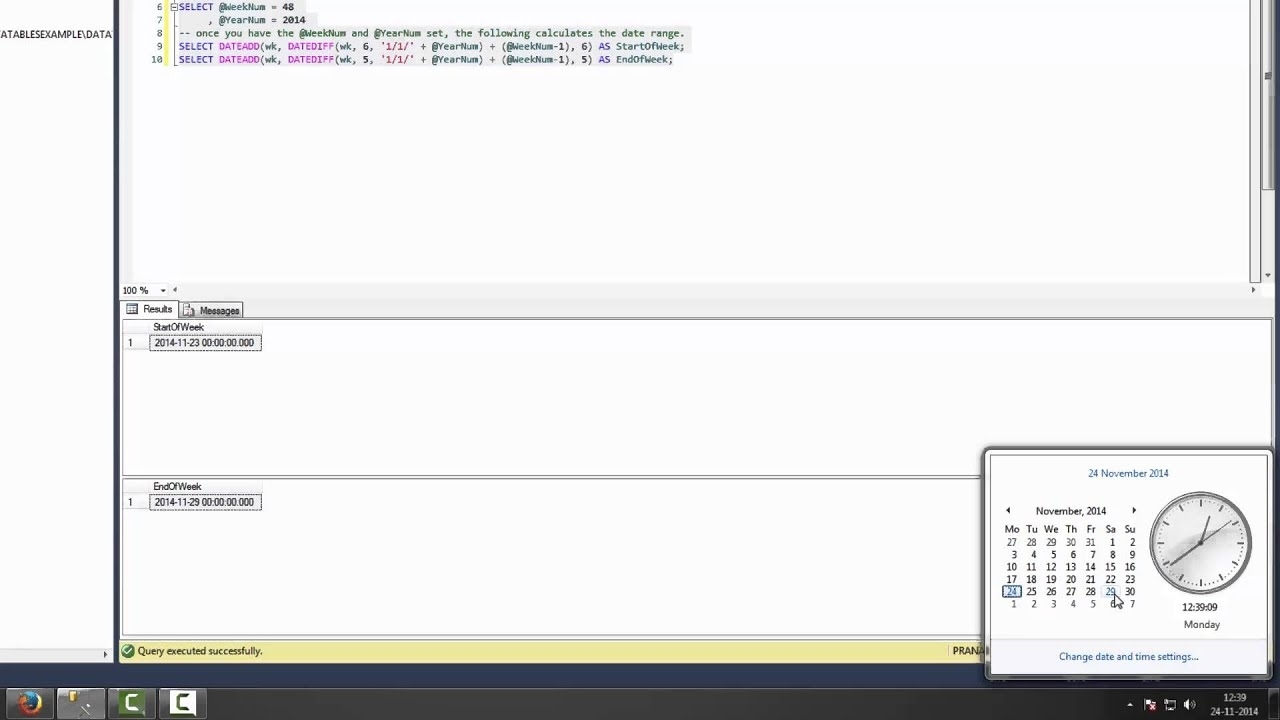Click the Query executed successfully status text

coord(200,651)
